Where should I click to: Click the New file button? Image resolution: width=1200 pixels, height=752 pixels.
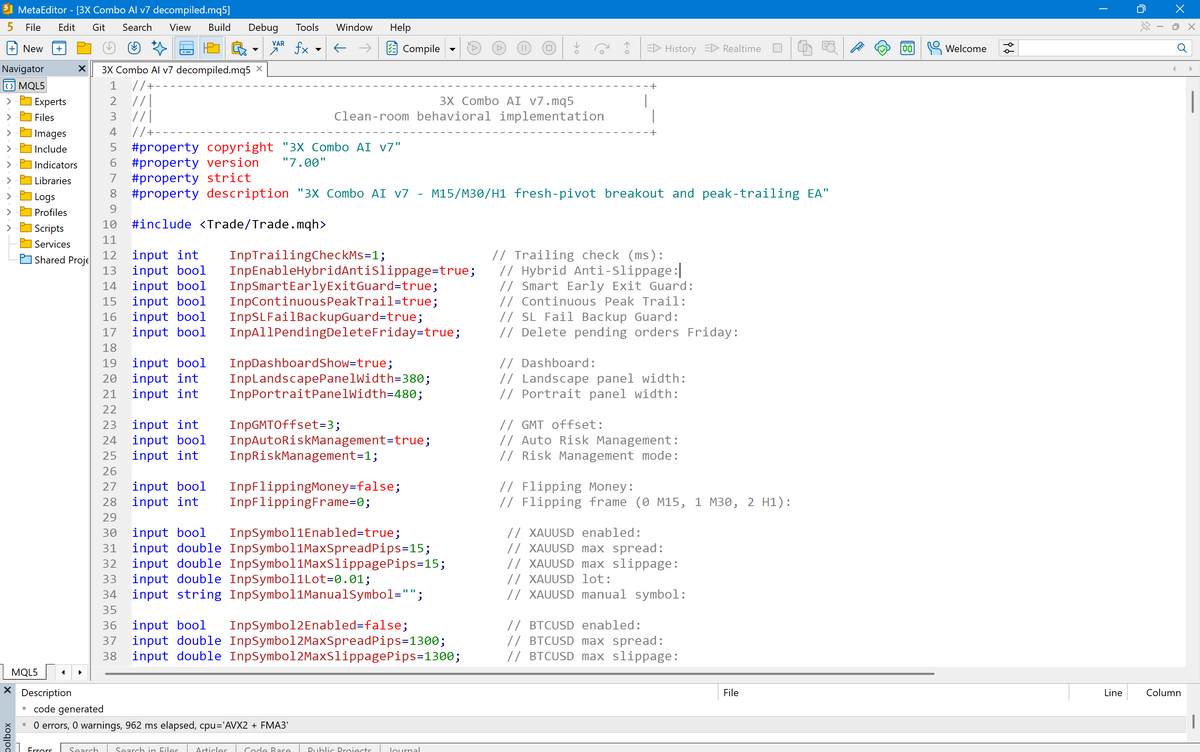[25, 48]
